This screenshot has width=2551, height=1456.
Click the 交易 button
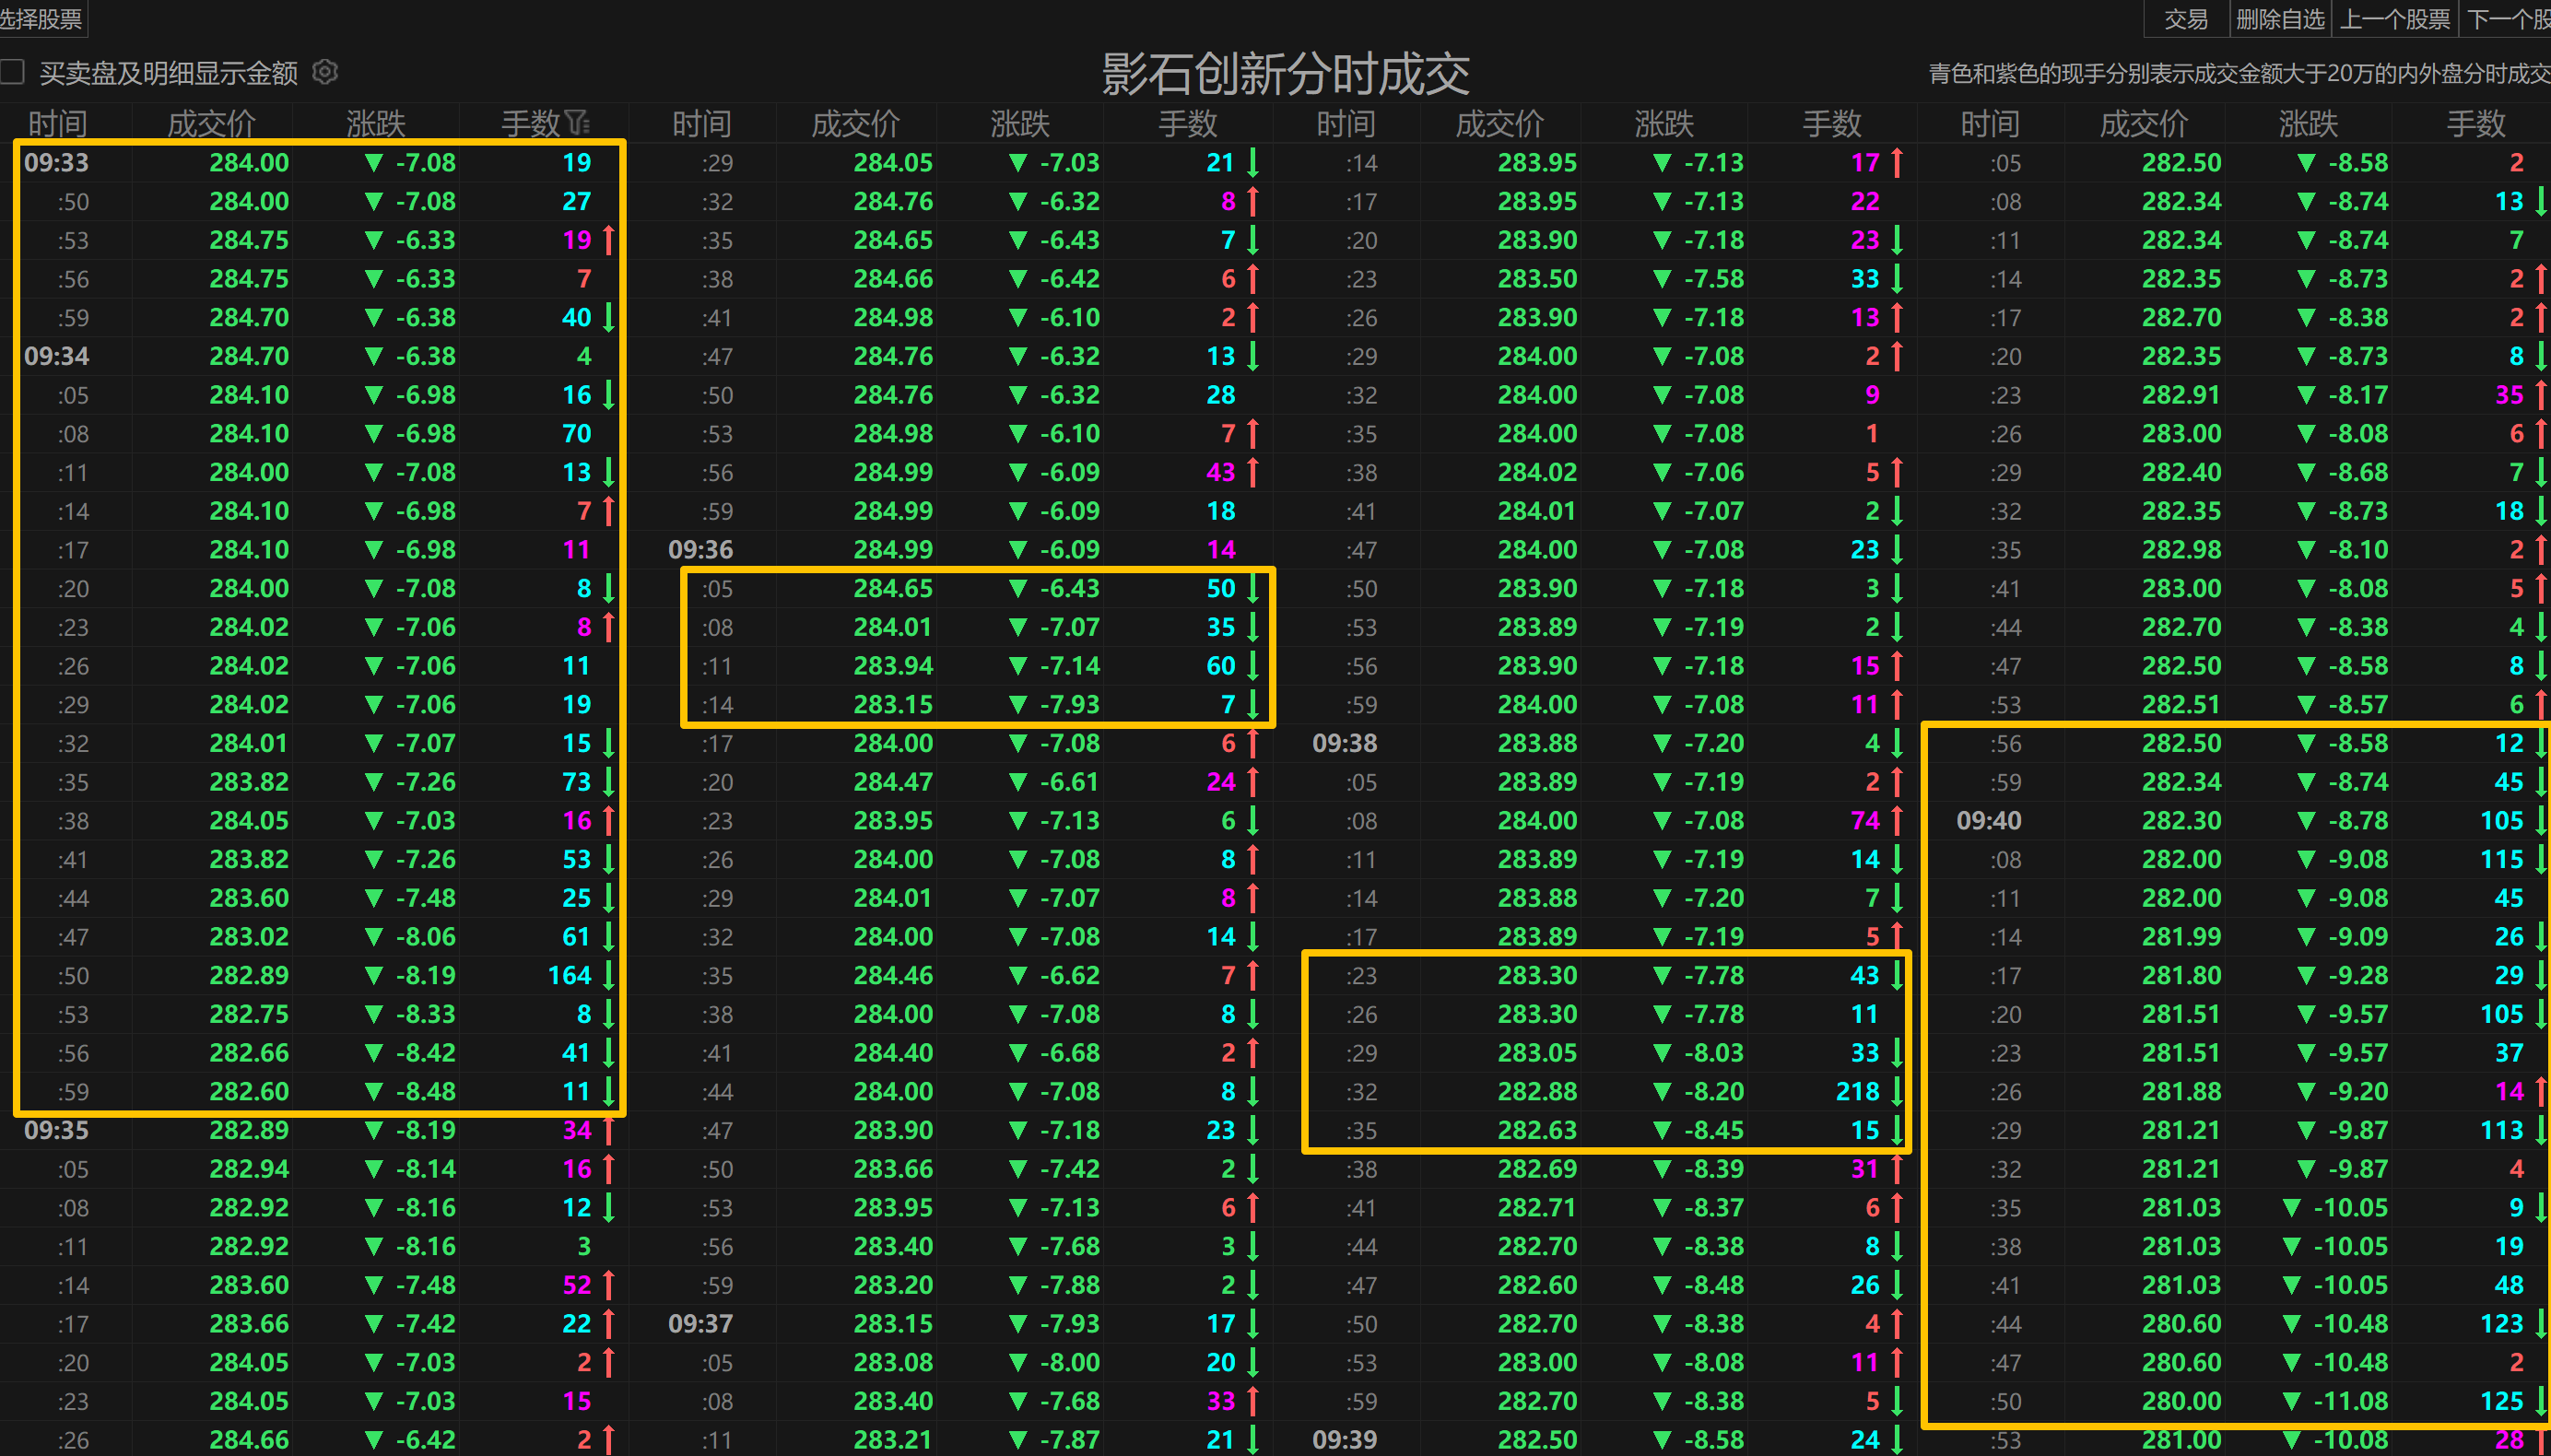(x=2185, y=18)
